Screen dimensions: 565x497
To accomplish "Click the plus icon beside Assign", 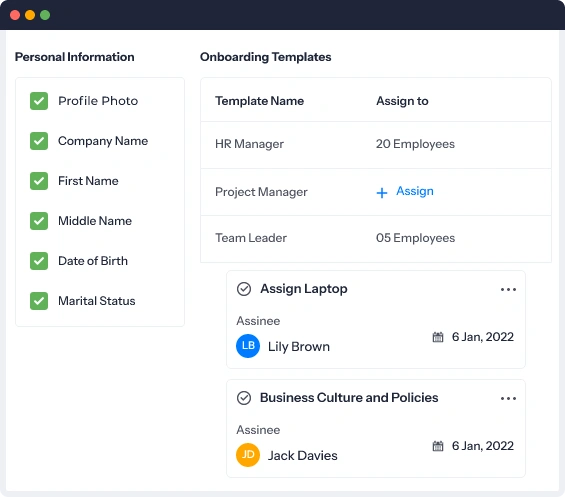I will (382, 193).
